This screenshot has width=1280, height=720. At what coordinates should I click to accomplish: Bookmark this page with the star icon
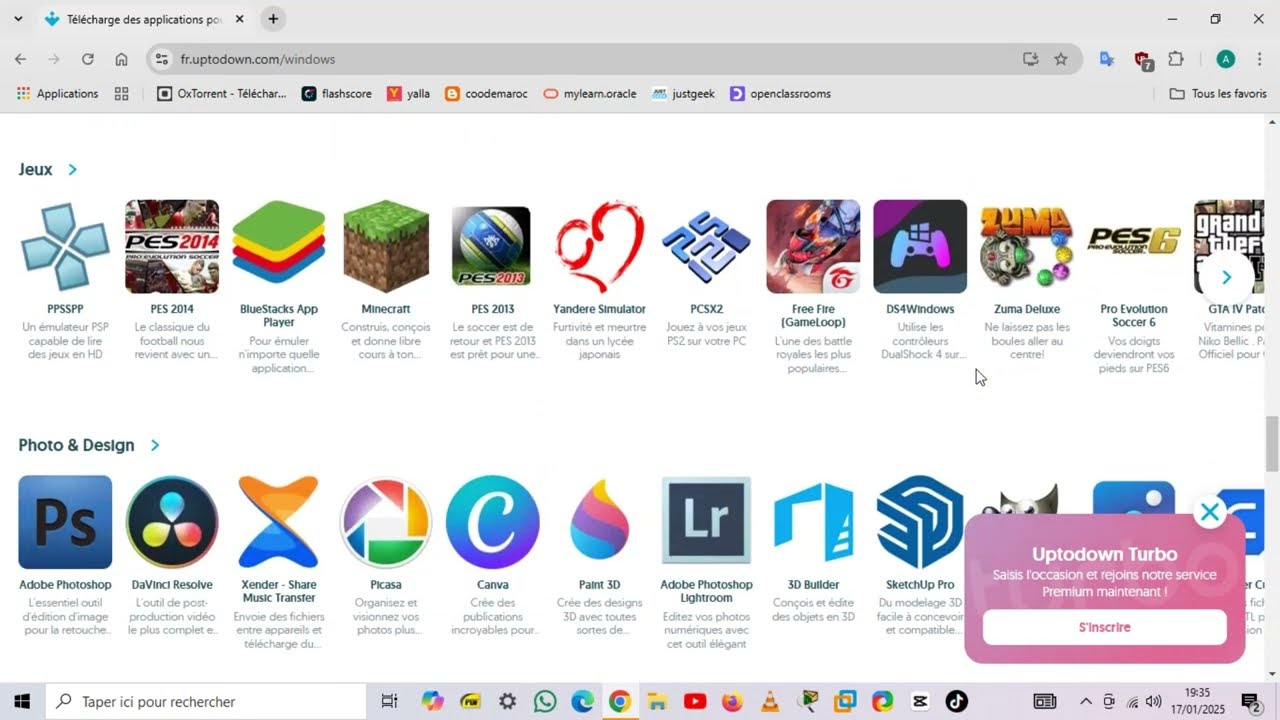[x=1061, y=59]
